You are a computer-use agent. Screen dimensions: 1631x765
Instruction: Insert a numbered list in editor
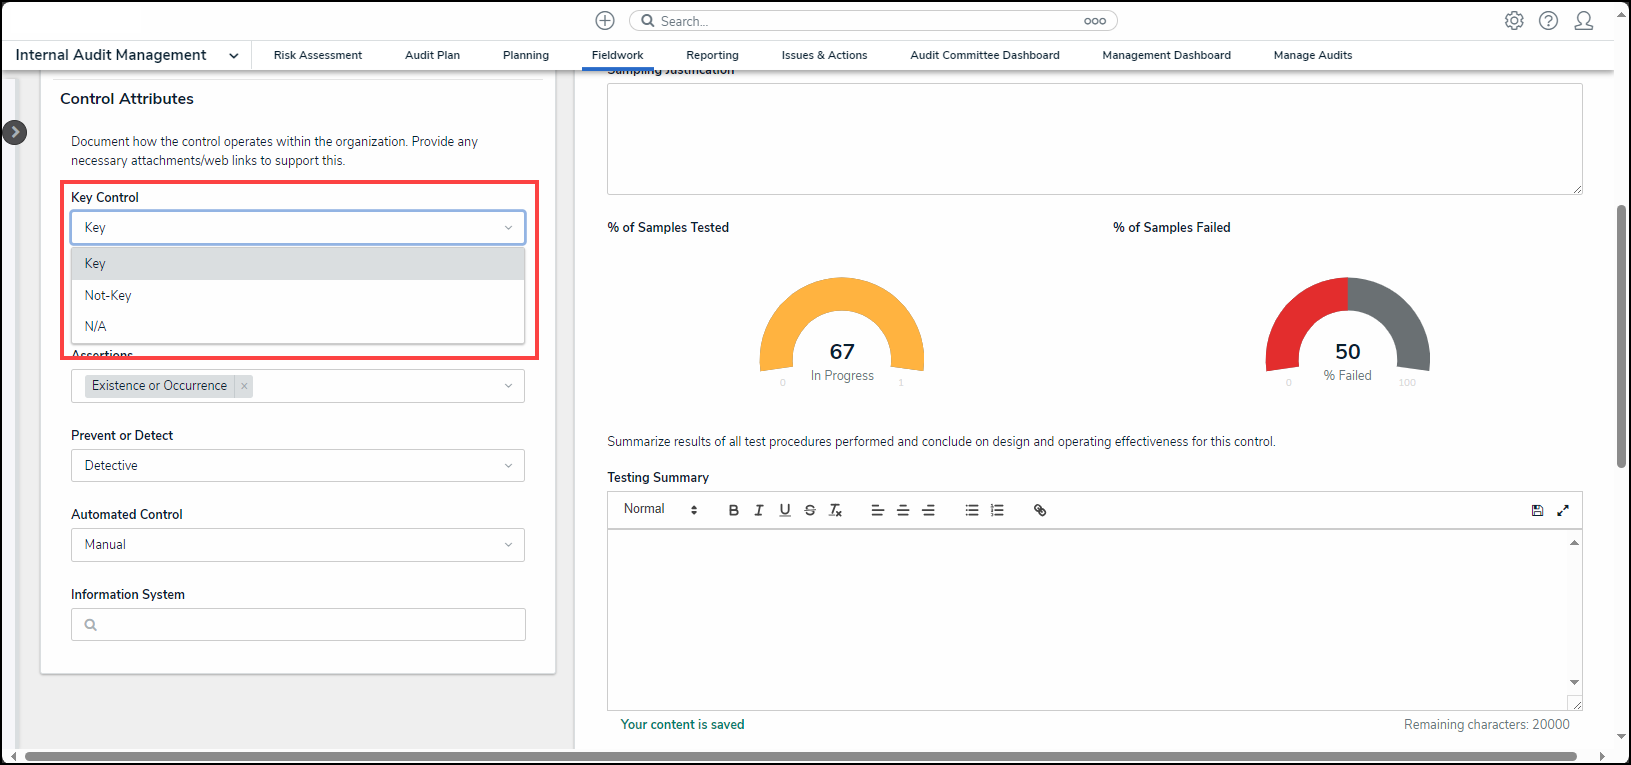997,510
